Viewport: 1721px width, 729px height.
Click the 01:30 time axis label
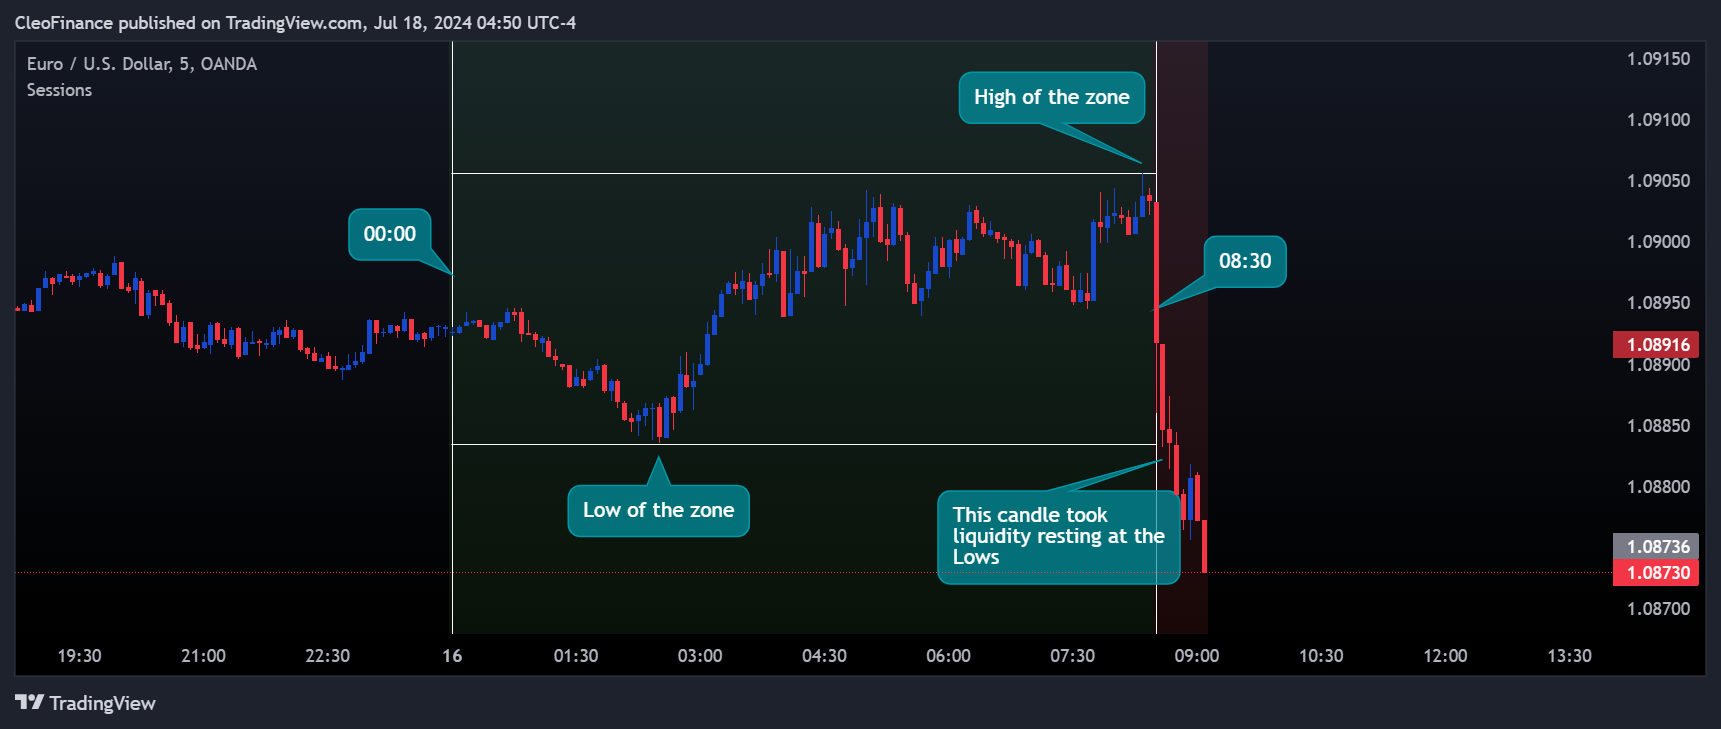click(x=576, y=656)
